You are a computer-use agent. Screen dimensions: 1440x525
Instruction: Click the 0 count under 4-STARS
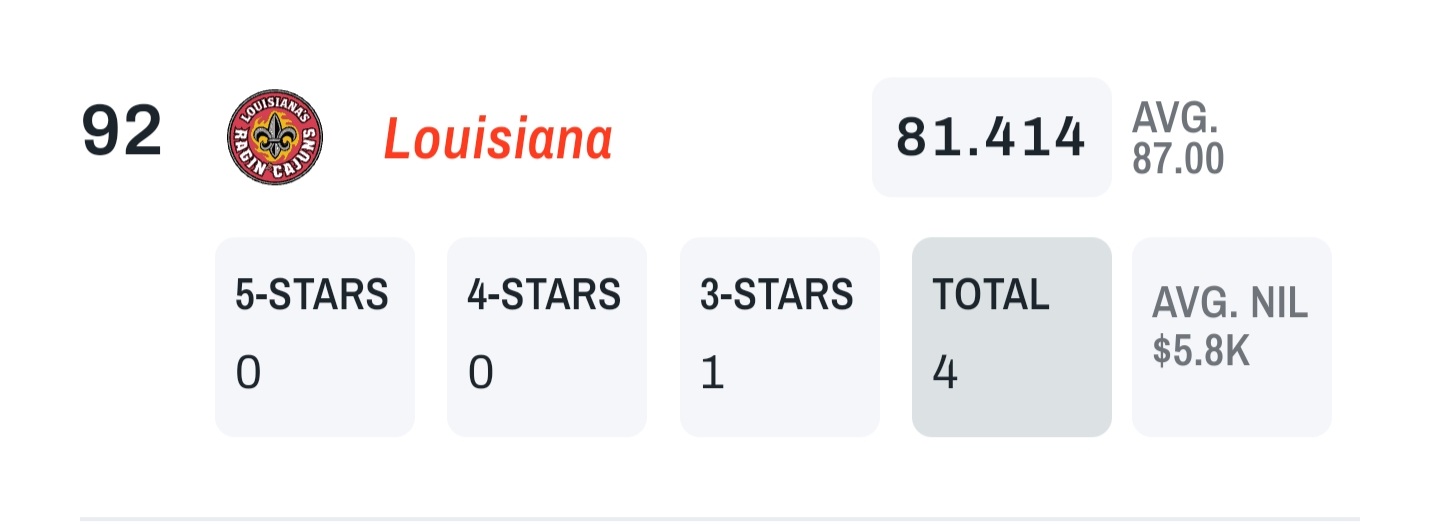(x=481, y=374)
